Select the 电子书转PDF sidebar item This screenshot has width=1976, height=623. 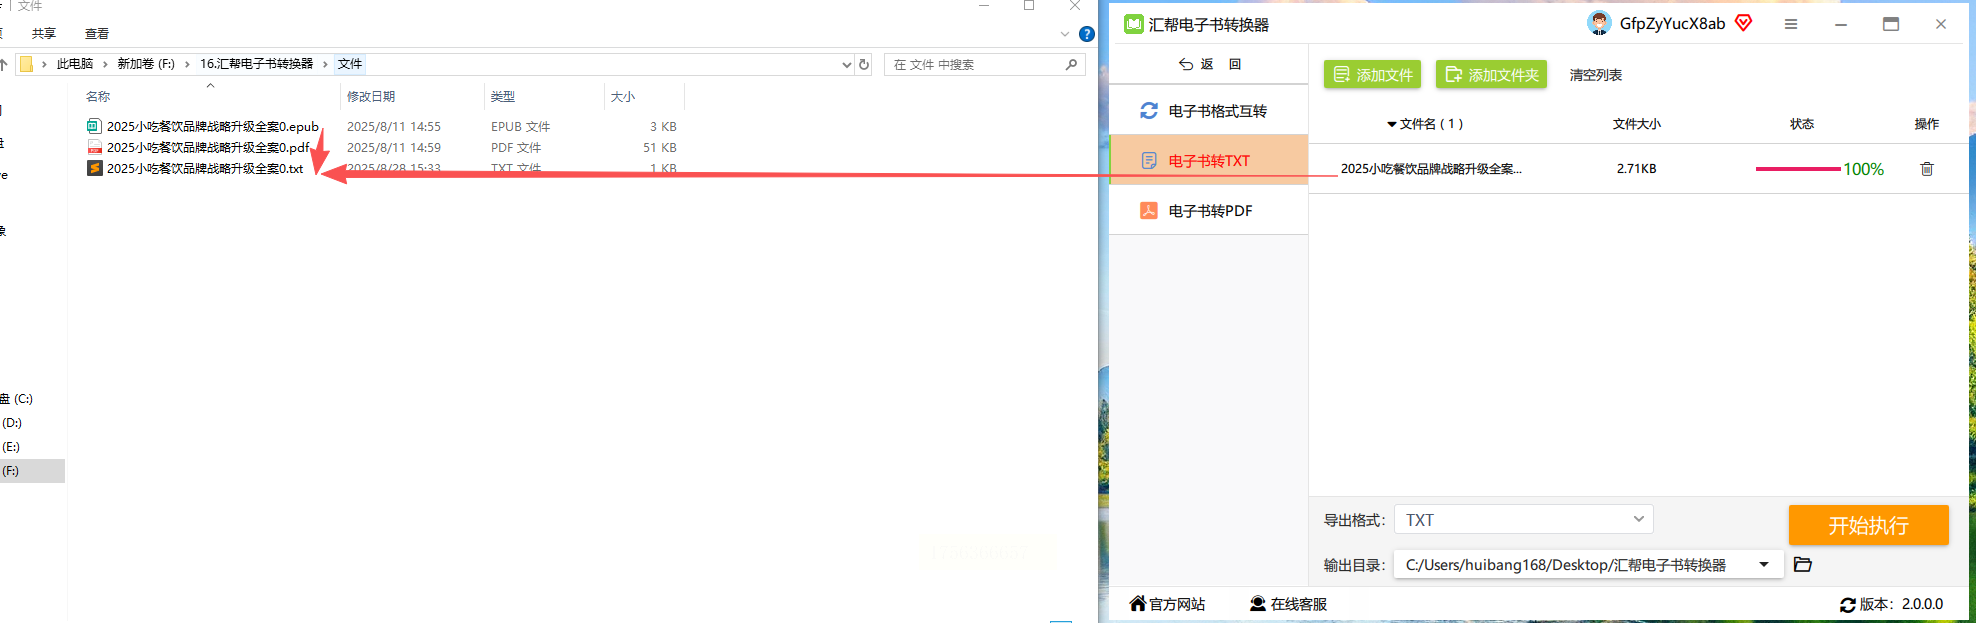[1209, 211]
